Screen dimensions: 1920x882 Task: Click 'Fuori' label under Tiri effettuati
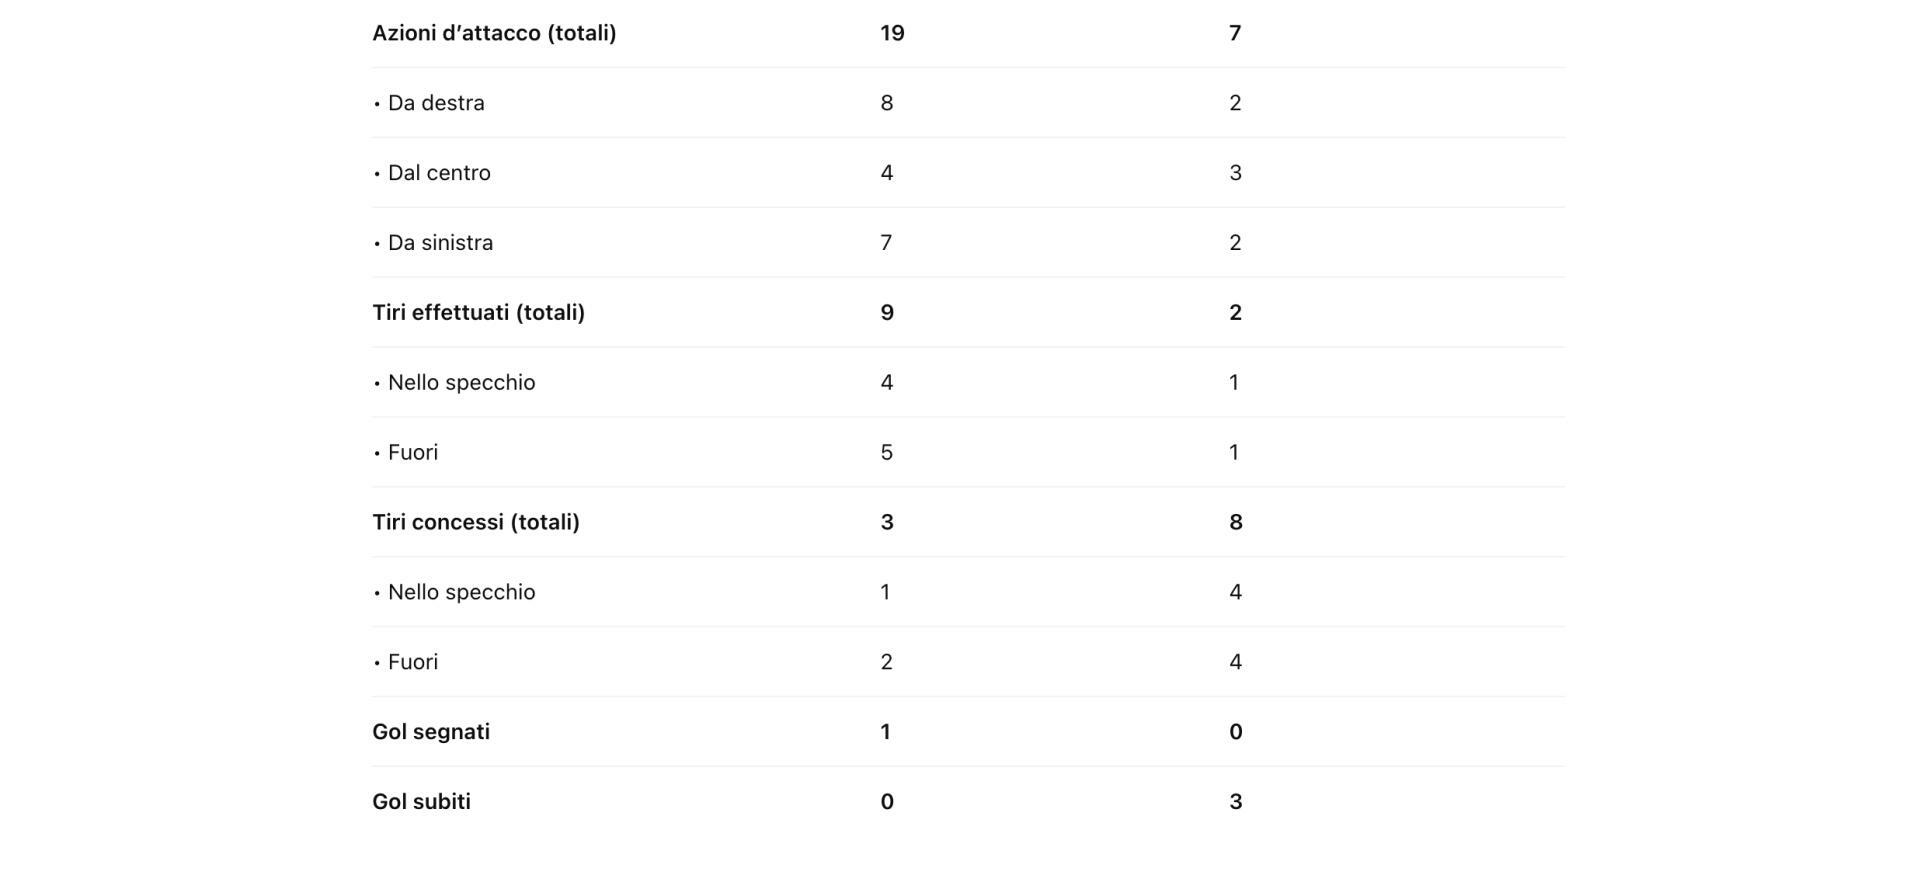[412, 453]
